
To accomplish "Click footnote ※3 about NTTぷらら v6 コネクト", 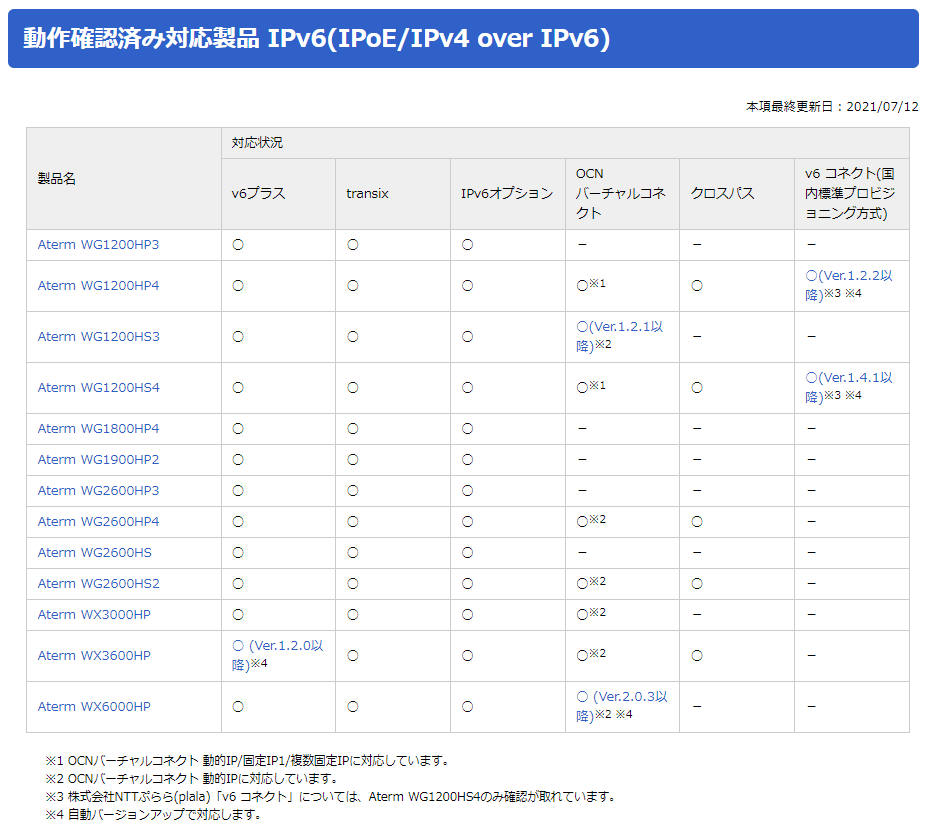I will [x=331, y=797].
